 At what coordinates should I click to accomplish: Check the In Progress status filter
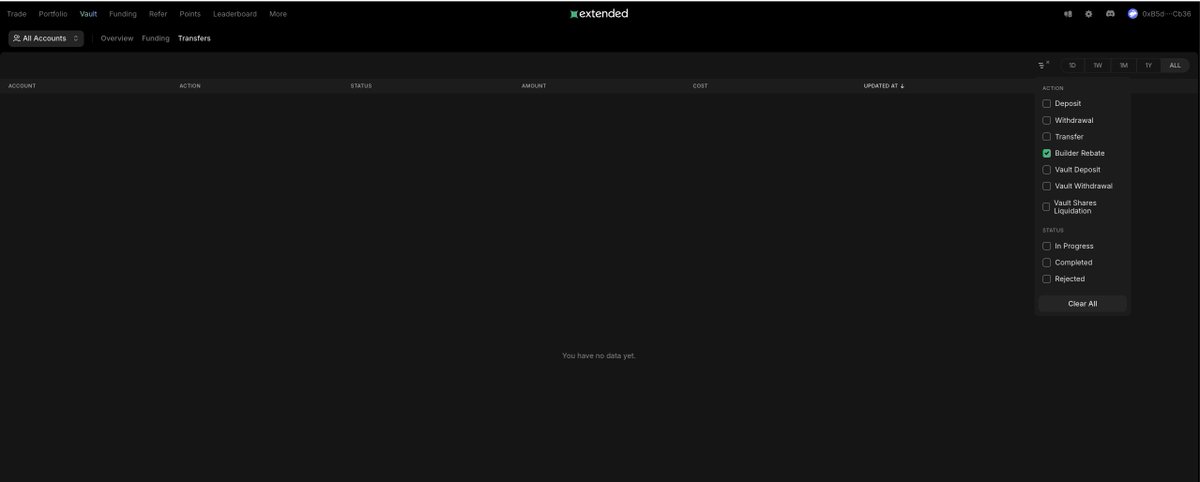(x=1047, y=246)
